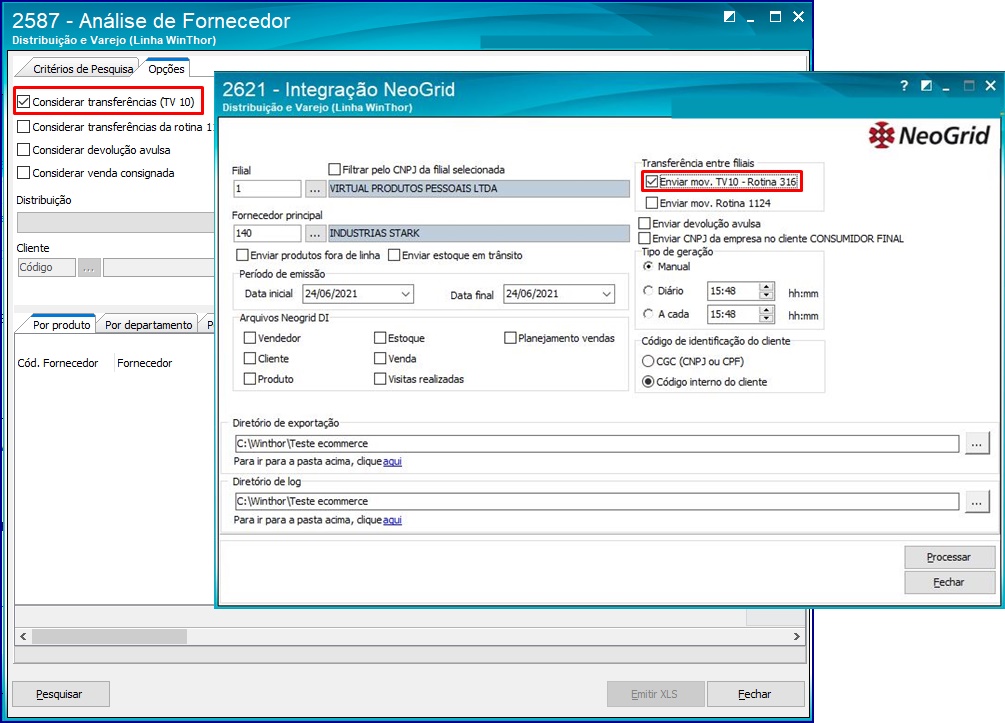Open Cliente lookup button in Análise de Fornecedor

point(89,268)
